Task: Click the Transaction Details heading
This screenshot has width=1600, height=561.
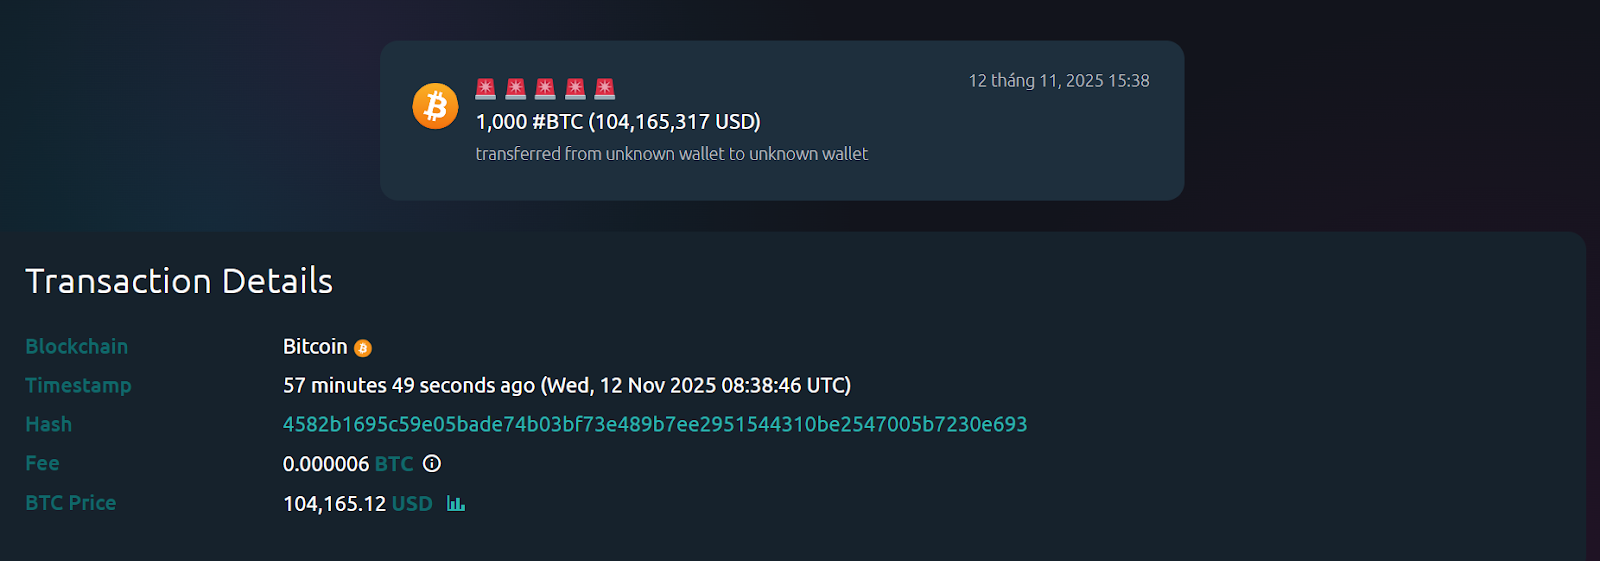Action: coord(179,281)
